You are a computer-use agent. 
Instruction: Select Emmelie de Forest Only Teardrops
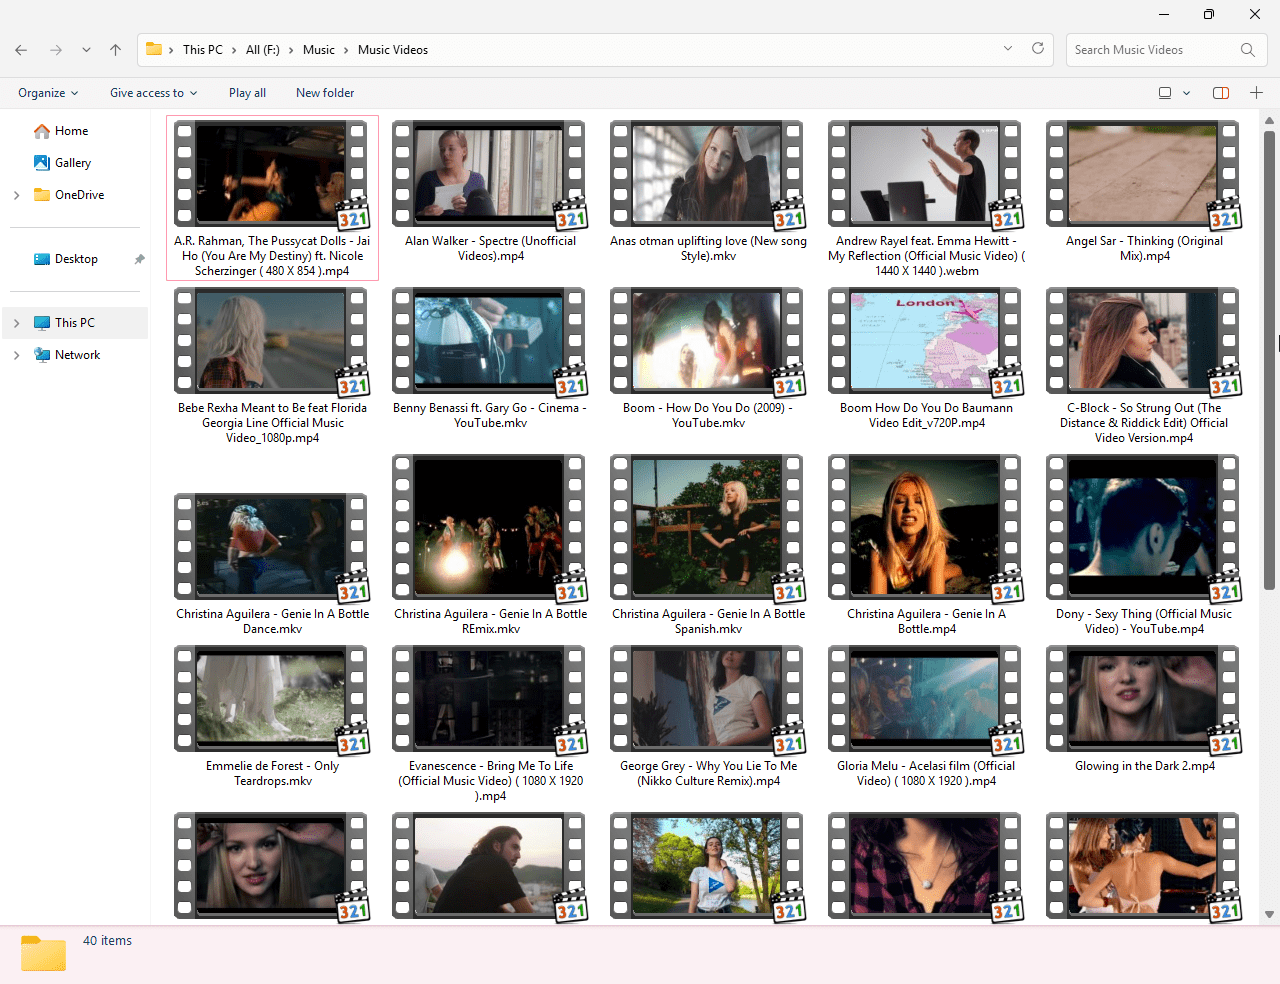(x=272, y=717)
